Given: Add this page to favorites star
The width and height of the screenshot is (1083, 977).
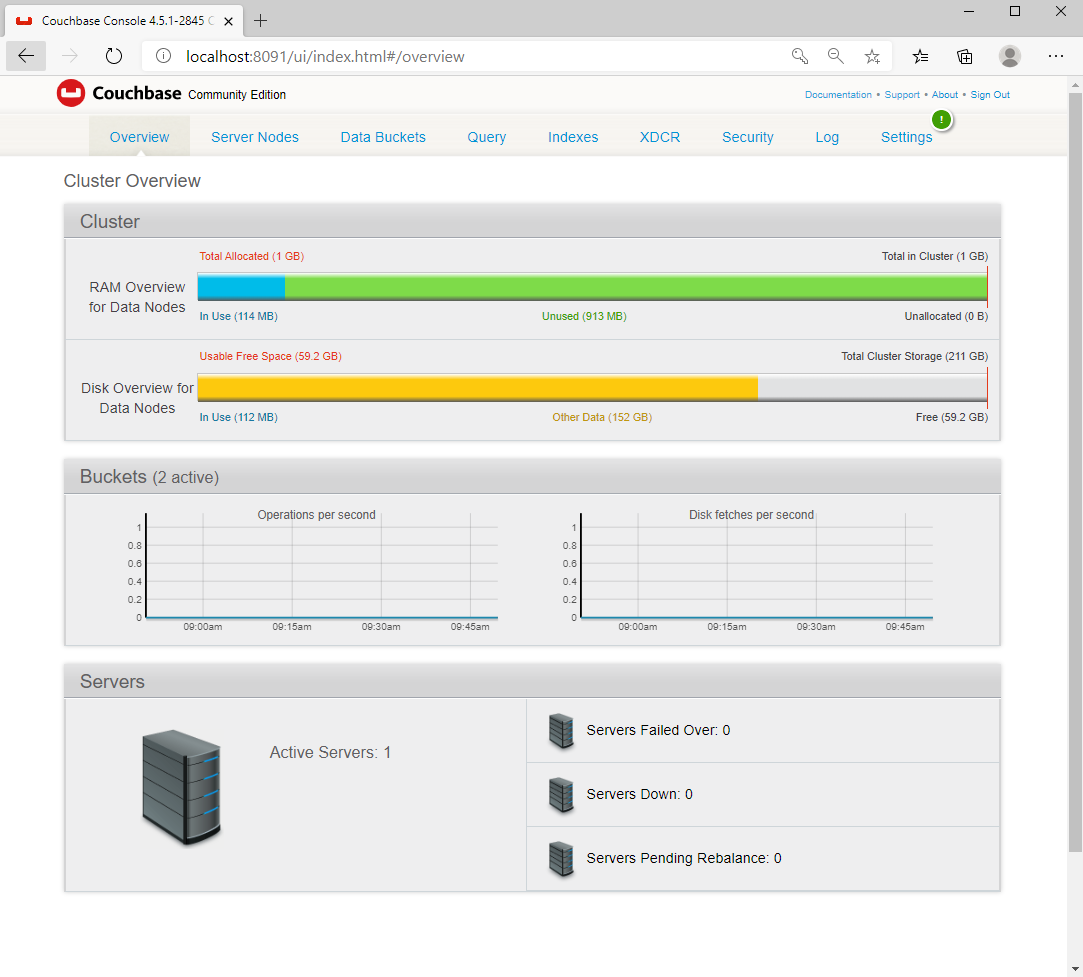Looking at the screenshot, I should pos(872,56).
